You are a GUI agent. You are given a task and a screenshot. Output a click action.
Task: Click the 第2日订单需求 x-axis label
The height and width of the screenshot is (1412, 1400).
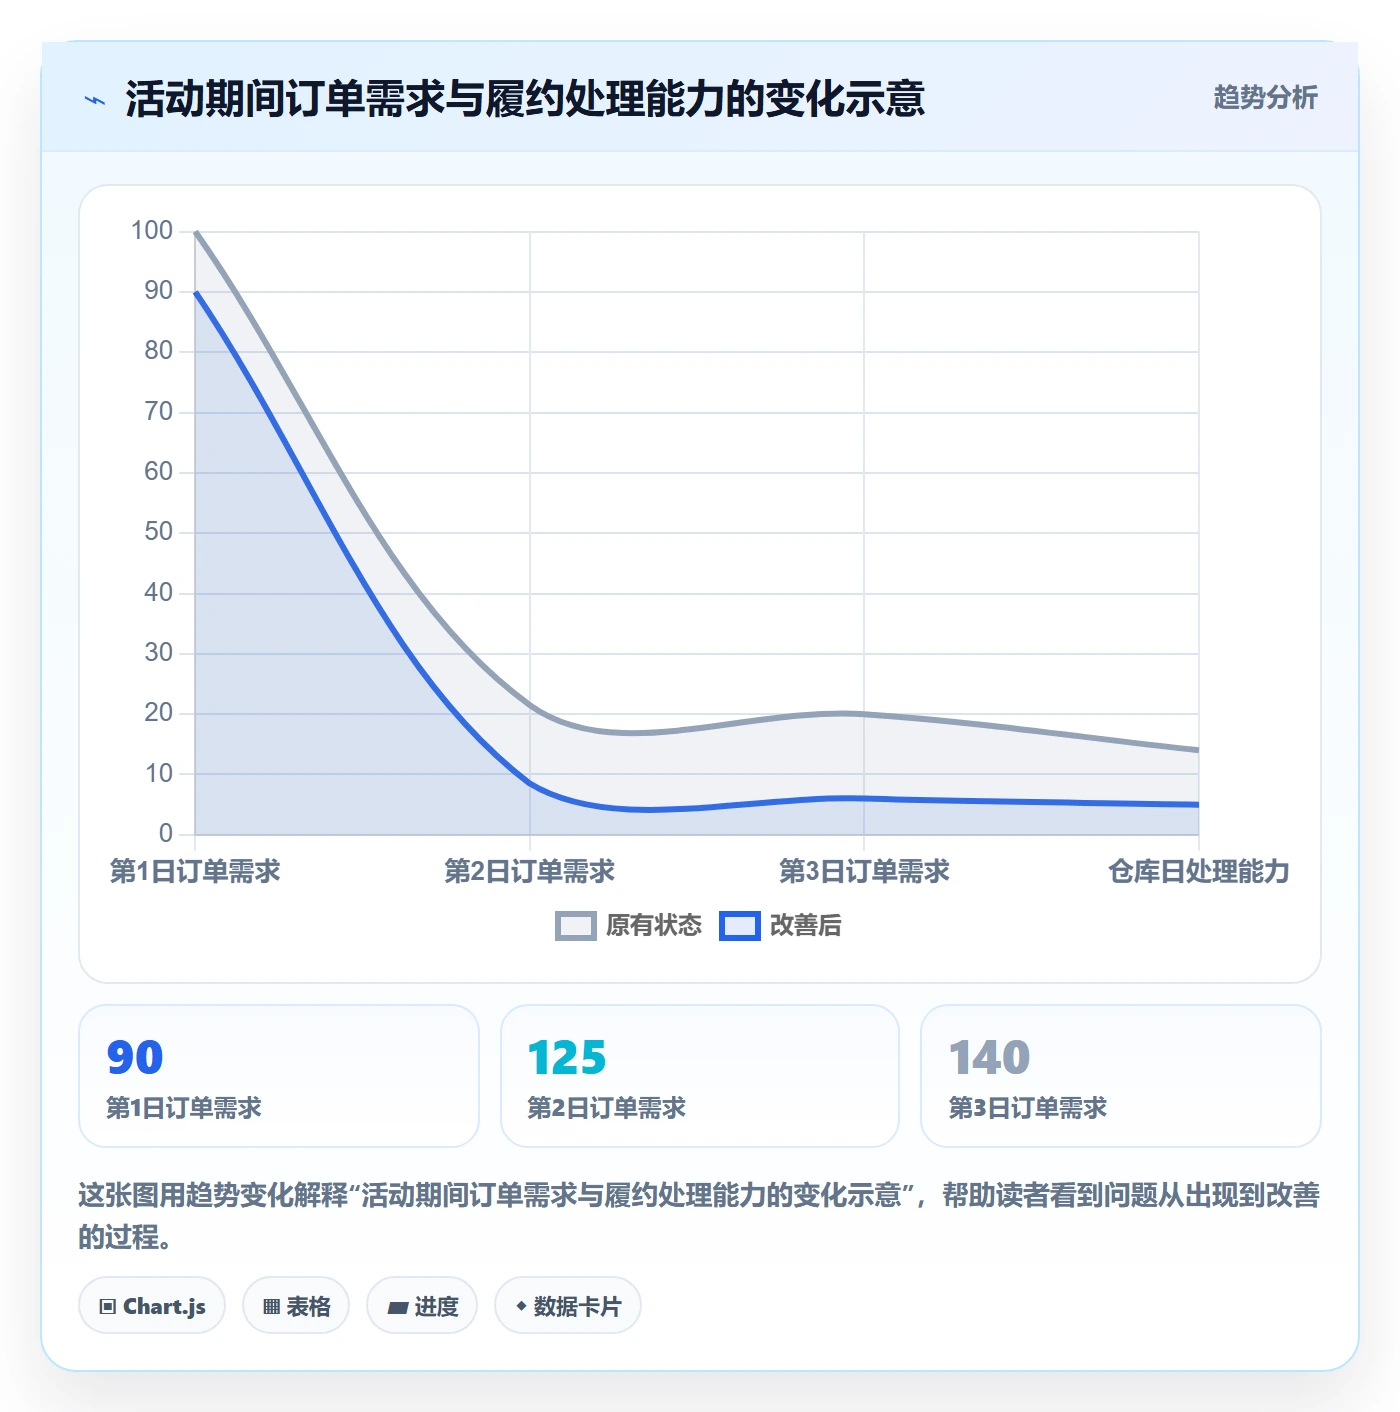coord(530,871)
